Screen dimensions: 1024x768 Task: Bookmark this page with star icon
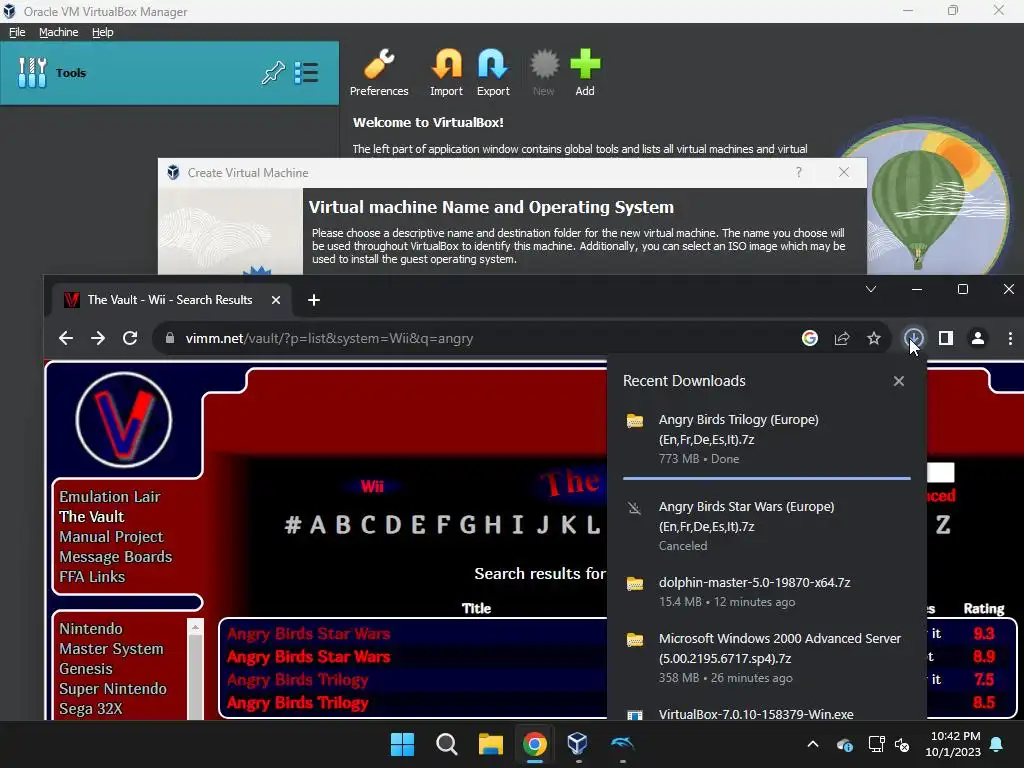[874, 338]
